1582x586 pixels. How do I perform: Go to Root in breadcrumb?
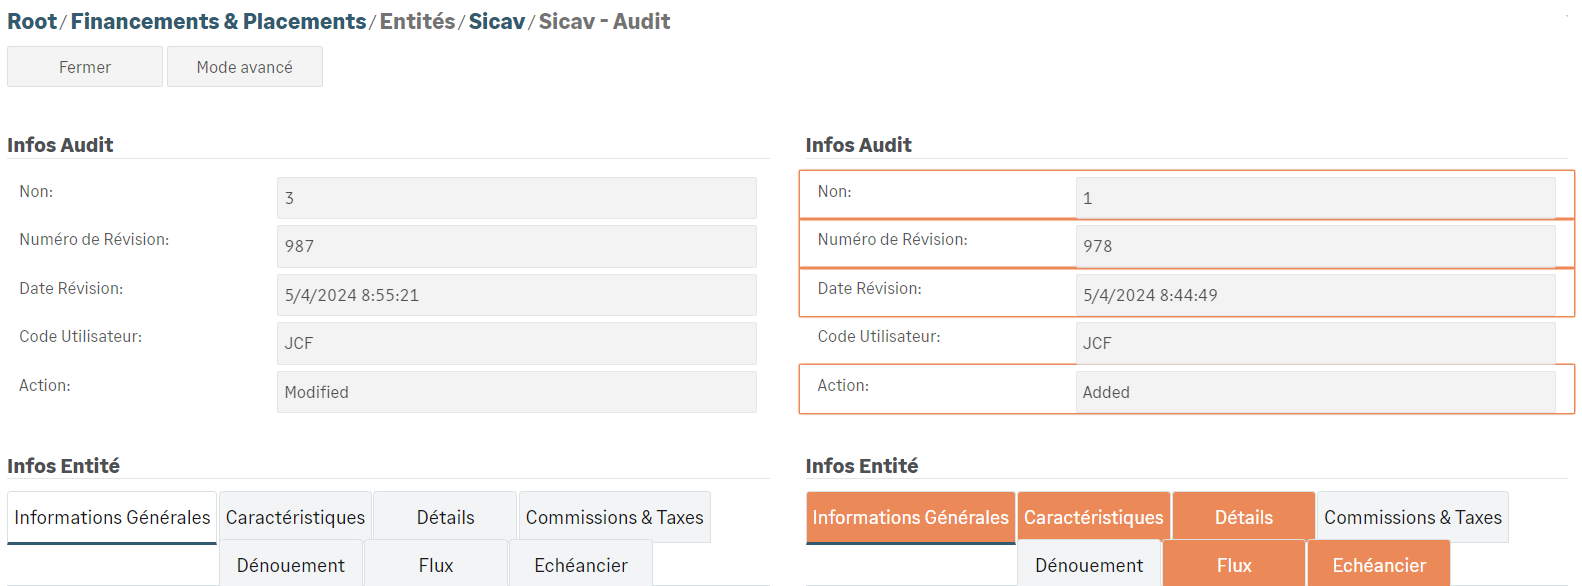point(32,21)
